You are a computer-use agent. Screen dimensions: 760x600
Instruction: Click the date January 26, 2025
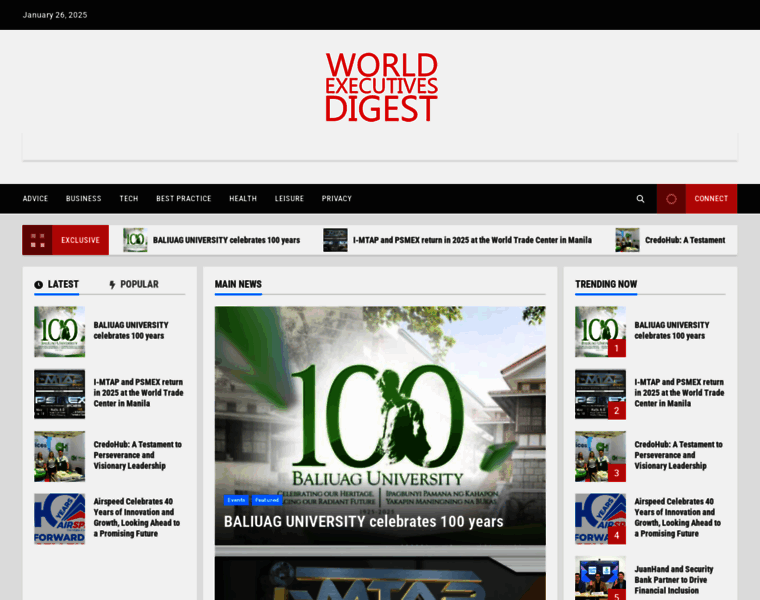point(55,15)
